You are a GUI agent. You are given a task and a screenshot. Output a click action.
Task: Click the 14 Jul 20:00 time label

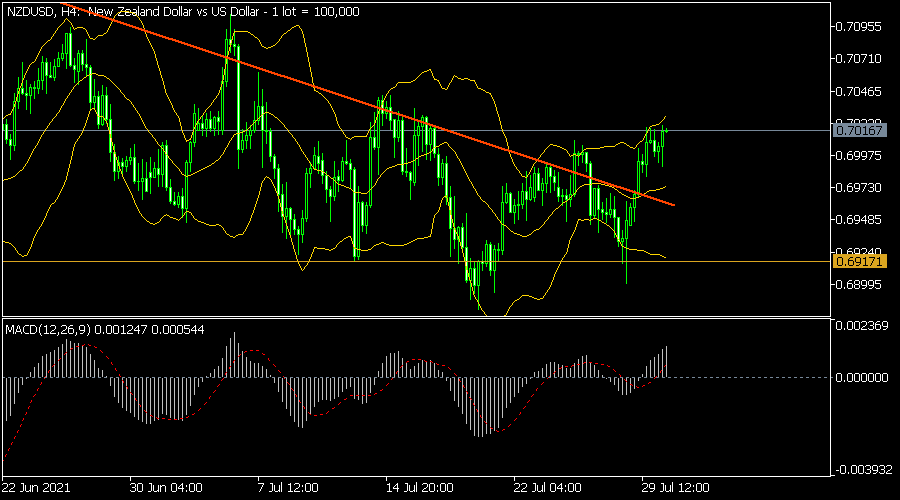tap(420, 488)
